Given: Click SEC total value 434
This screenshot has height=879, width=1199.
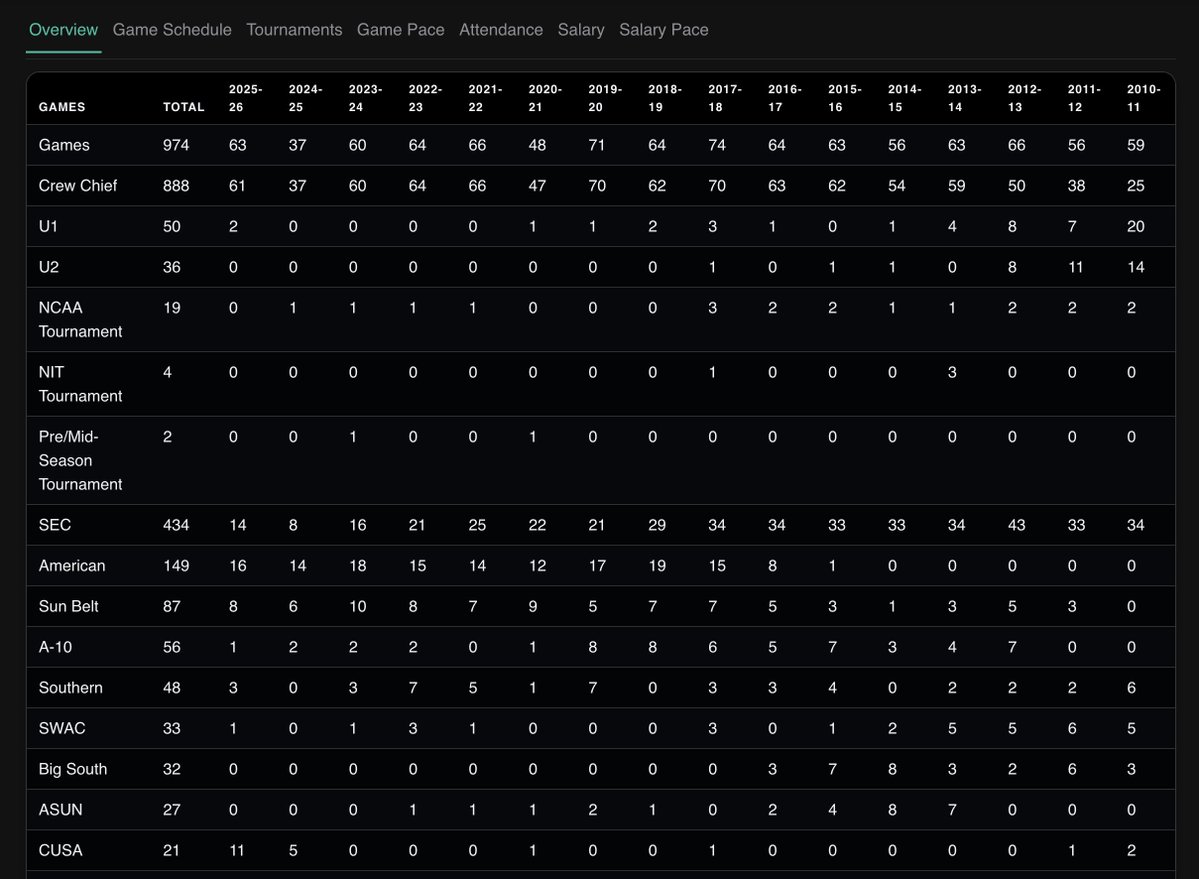Looking at the screenshot, I should (x=176, y=525).
